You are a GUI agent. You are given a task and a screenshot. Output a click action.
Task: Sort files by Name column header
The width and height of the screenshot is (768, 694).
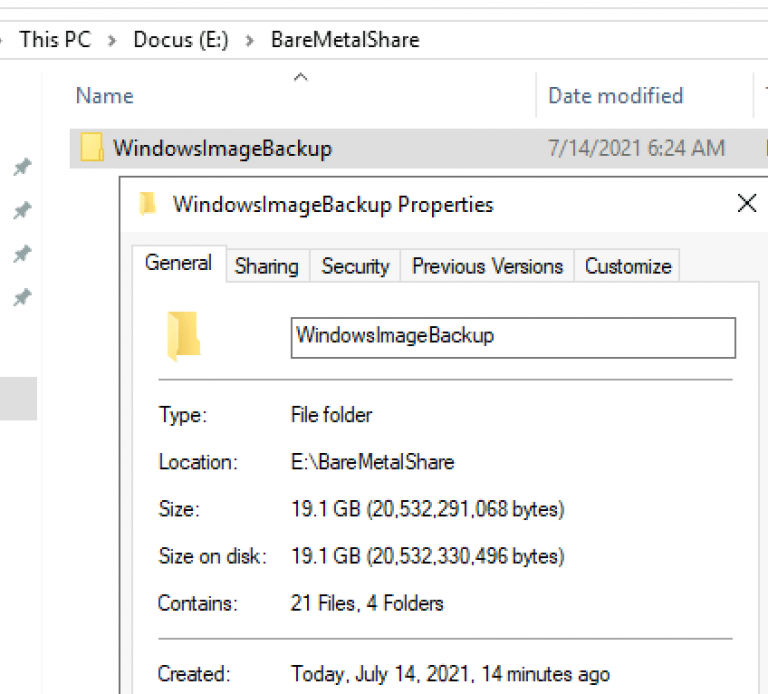[x=105, y=96]
